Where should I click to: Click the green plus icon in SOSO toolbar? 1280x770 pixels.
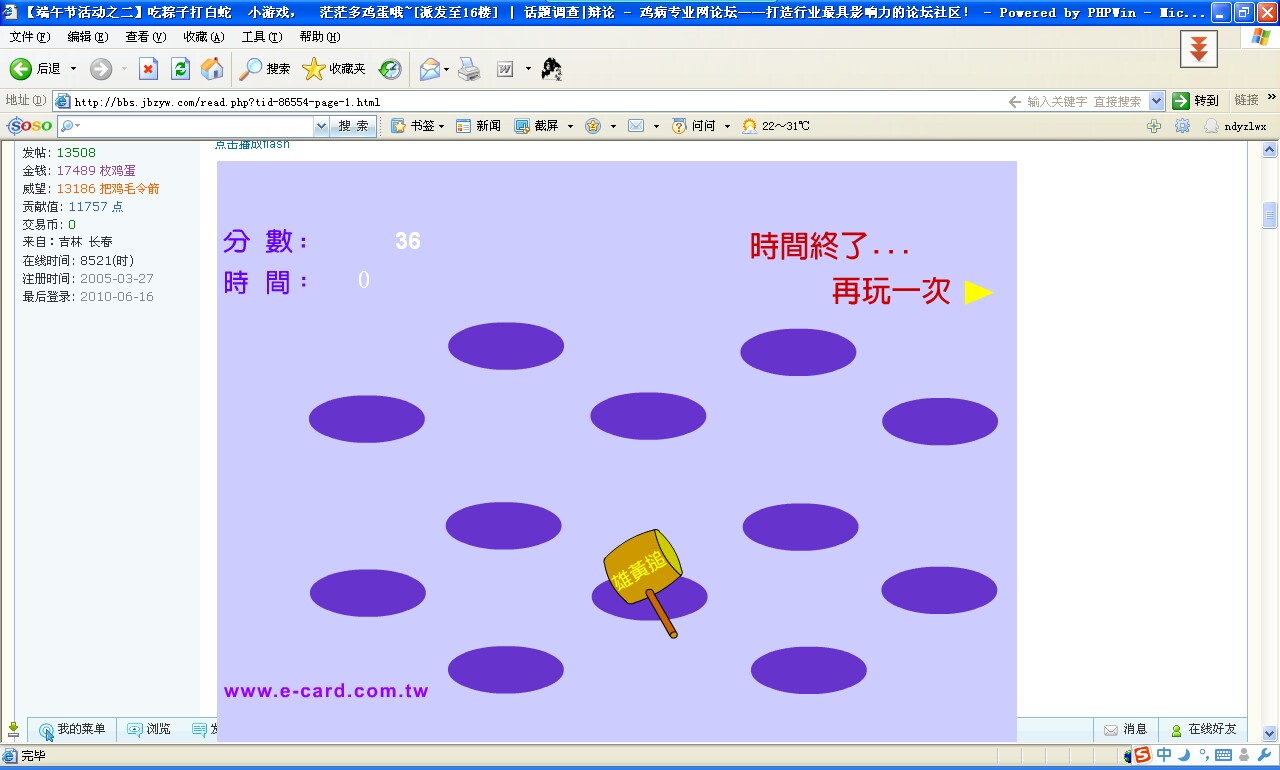click(x=1154, y=126)
